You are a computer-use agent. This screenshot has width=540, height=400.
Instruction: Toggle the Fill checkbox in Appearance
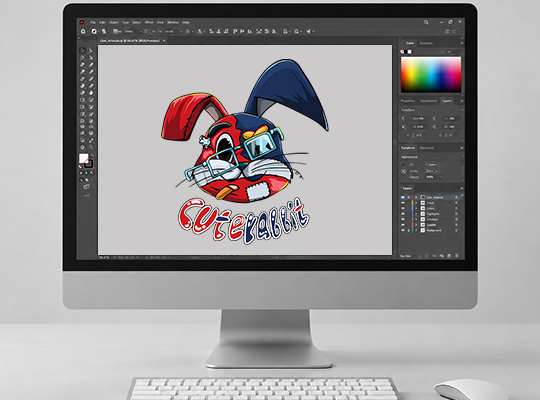point(403,165)
